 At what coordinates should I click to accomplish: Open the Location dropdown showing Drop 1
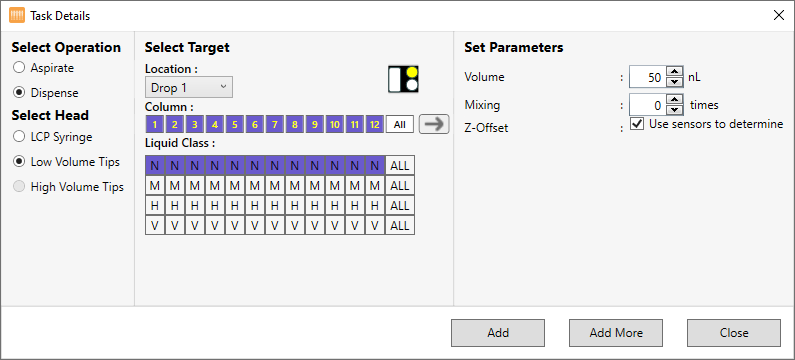pos(189,87)
